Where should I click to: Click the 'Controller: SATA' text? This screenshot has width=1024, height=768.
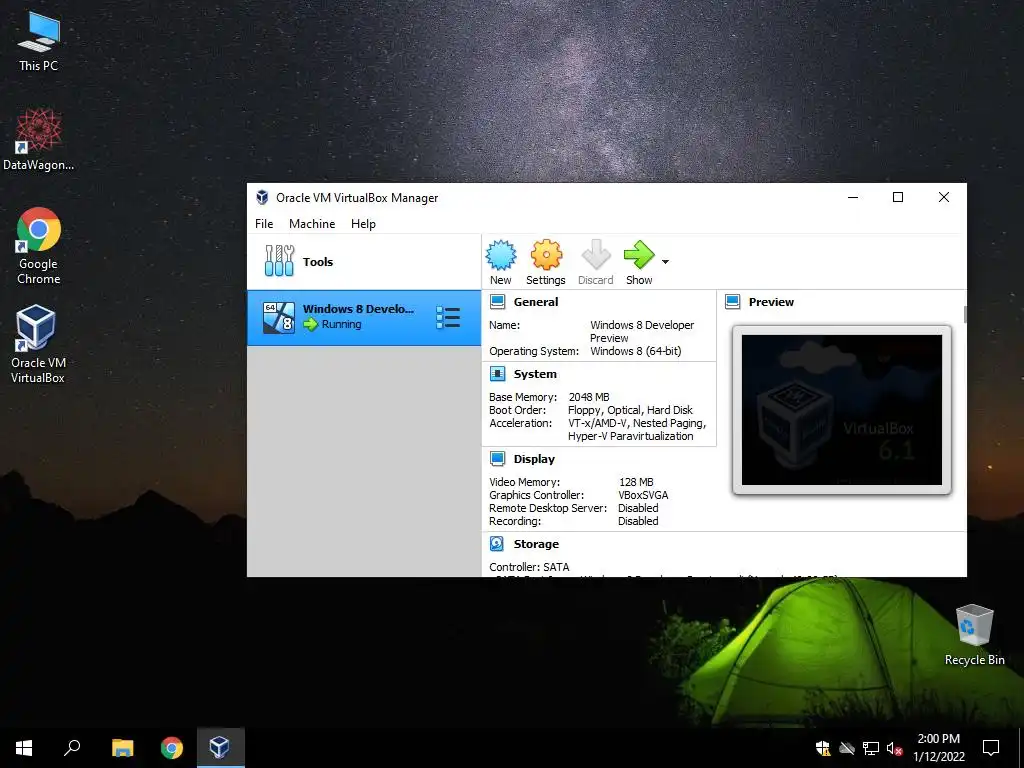[x=529, y=567]
